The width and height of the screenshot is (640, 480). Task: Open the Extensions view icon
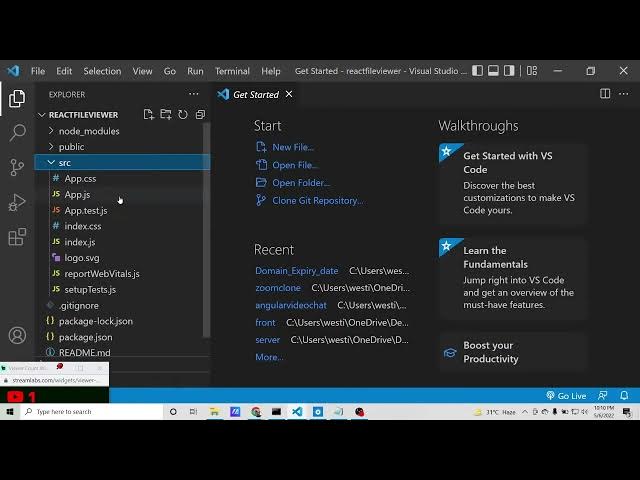point(17,237)
